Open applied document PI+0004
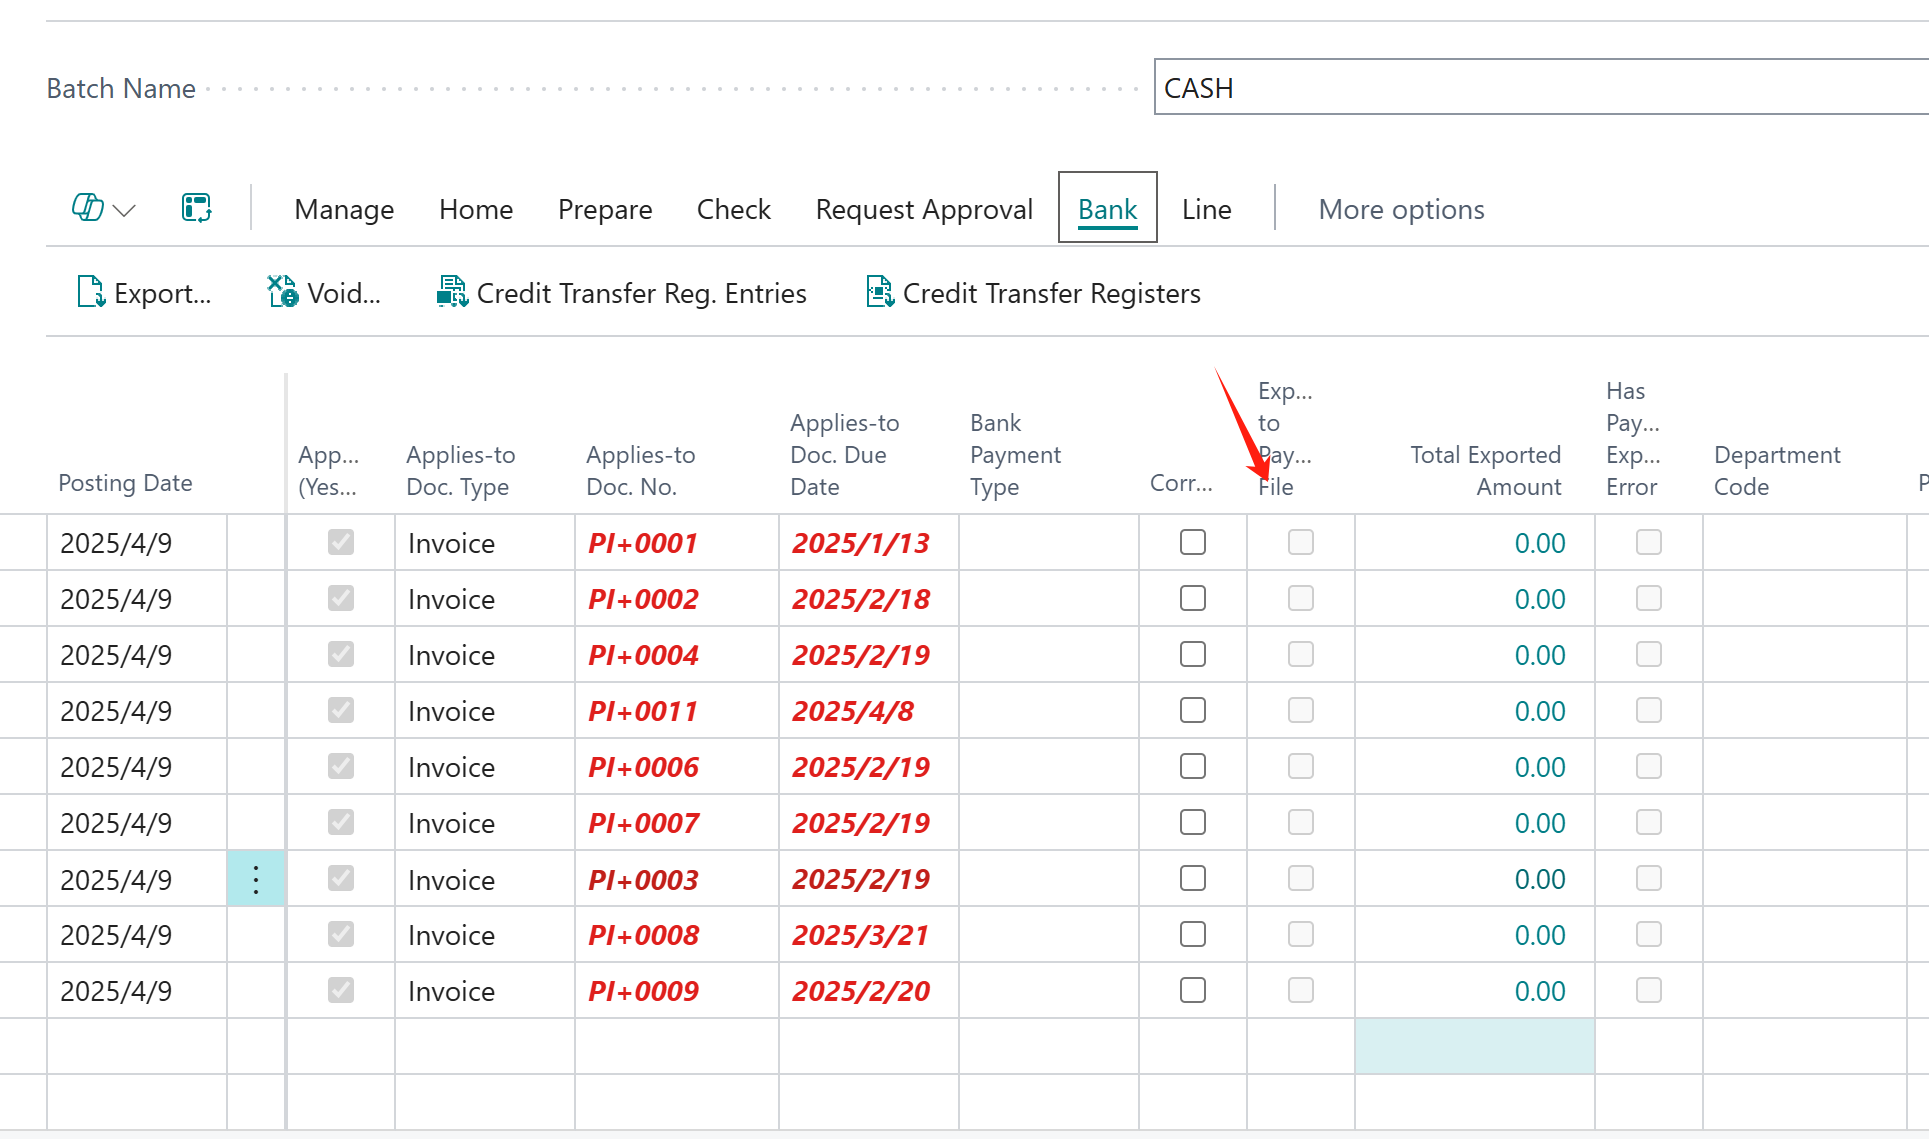1929x1139 pixels. click(x=643, y=655)
